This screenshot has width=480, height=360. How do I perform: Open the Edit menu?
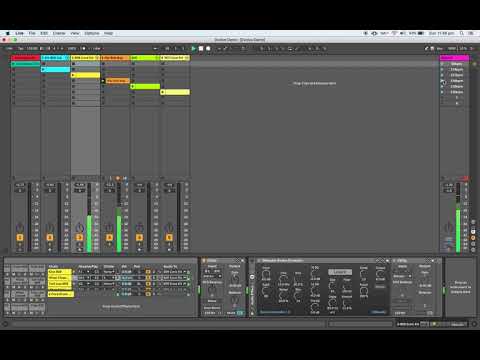[44, 33]
